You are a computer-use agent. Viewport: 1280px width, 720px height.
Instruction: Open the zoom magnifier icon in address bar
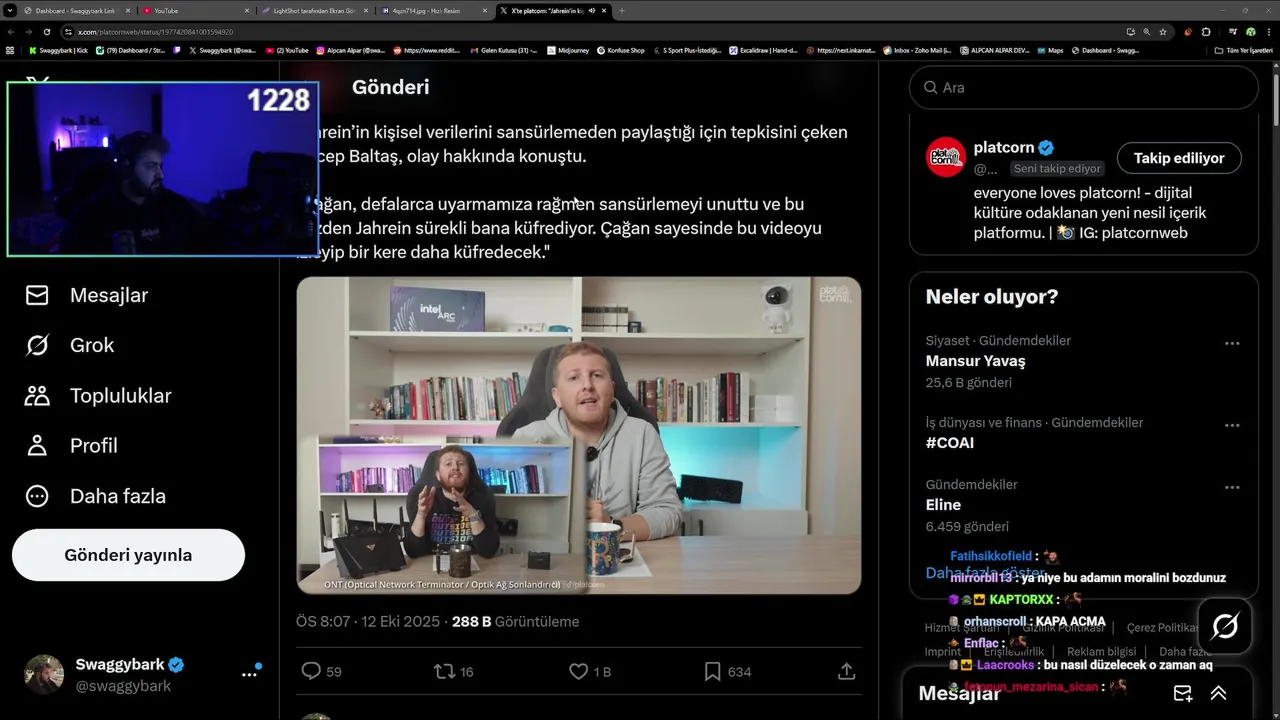point(1147,32)
